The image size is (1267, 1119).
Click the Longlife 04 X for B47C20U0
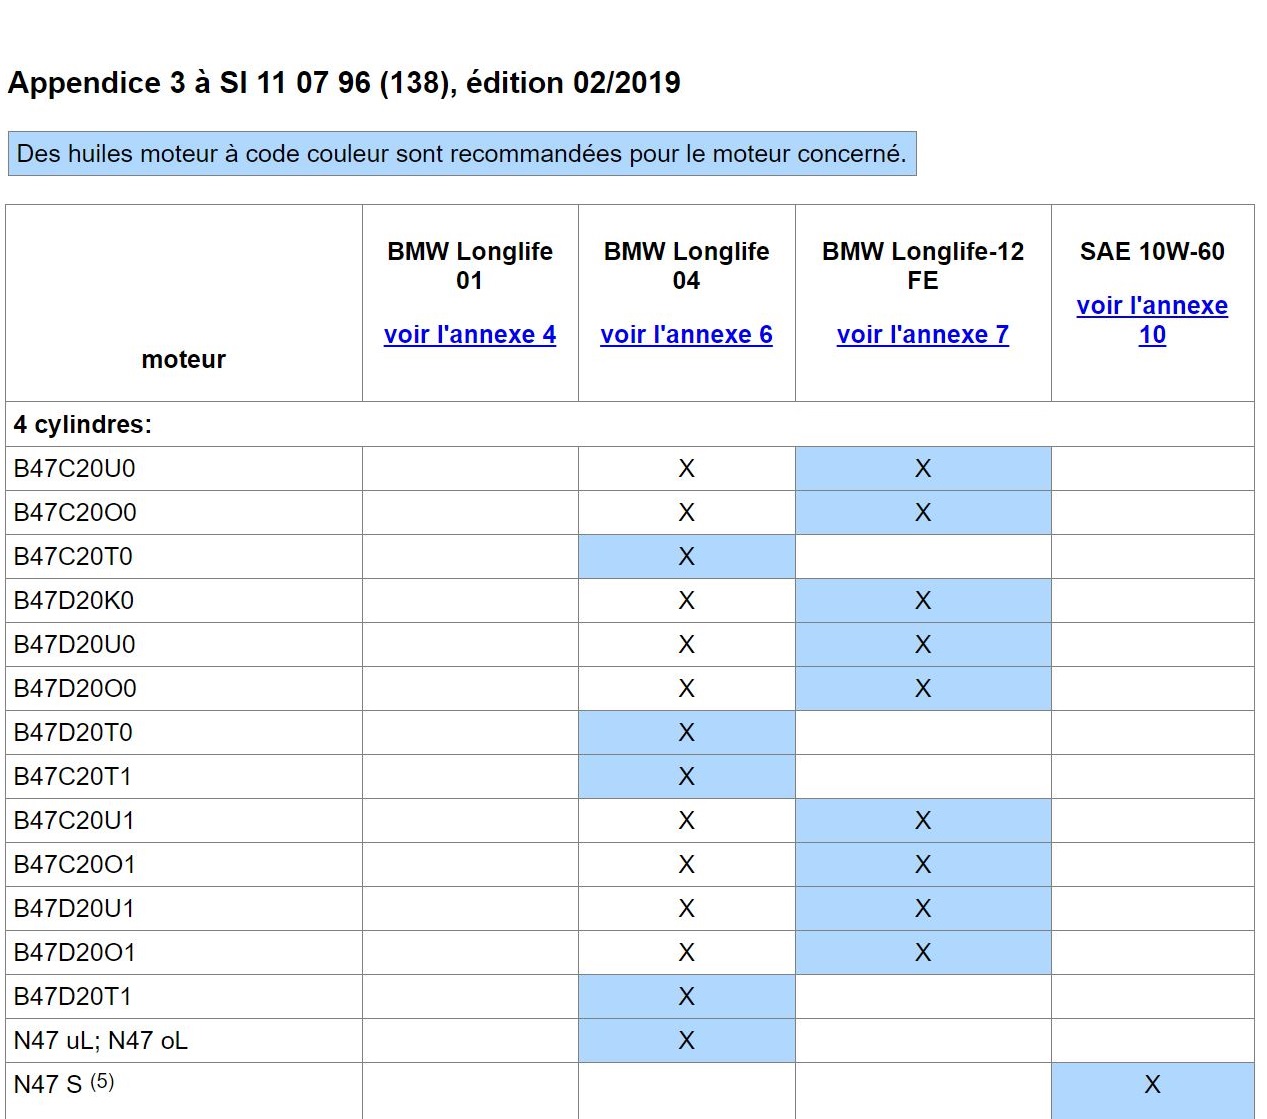(686, 468)
